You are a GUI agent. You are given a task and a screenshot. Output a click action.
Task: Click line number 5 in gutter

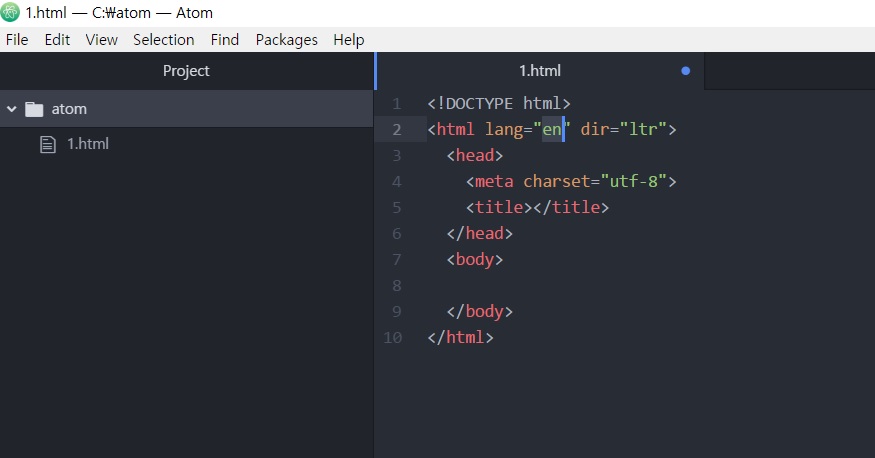[396, 208]
